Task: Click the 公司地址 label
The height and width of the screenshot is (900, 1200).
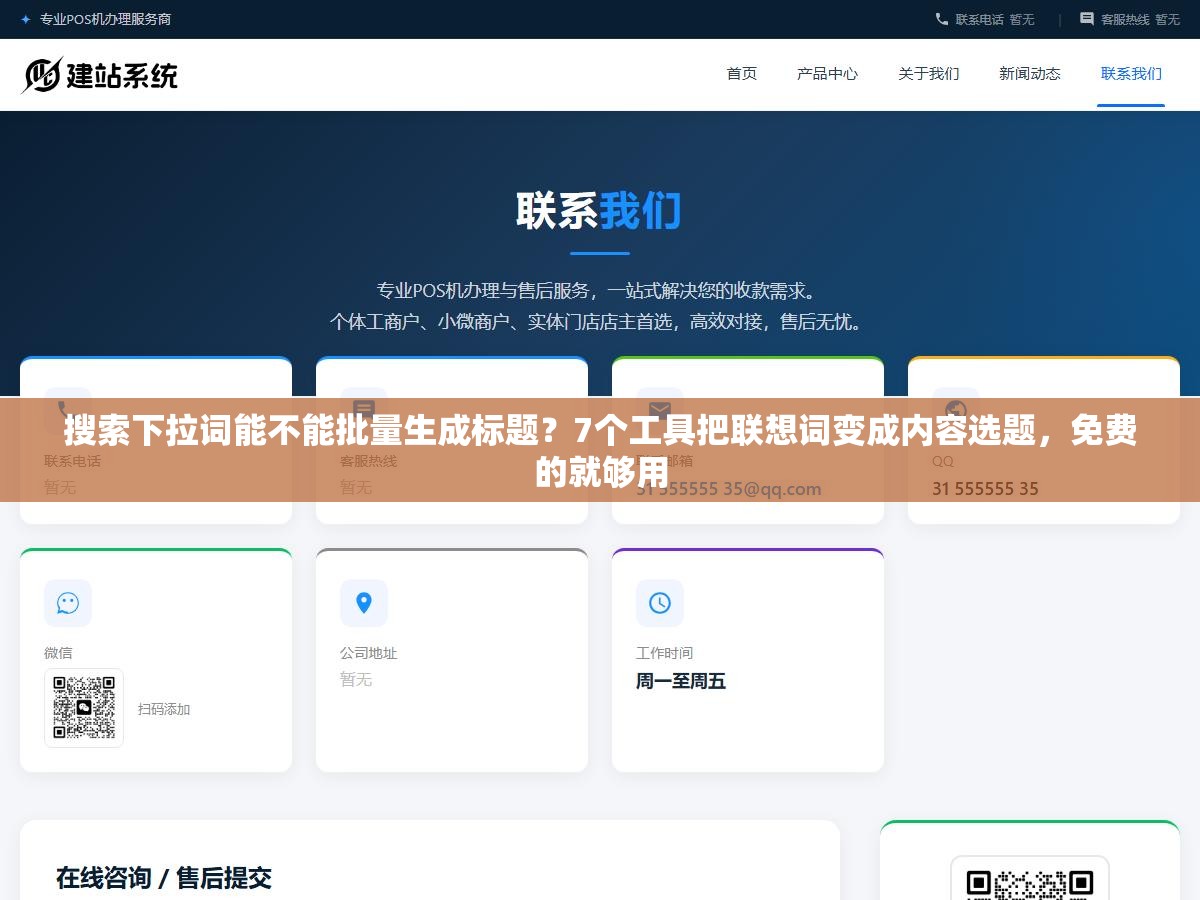Action: click(x=368, y=653)
